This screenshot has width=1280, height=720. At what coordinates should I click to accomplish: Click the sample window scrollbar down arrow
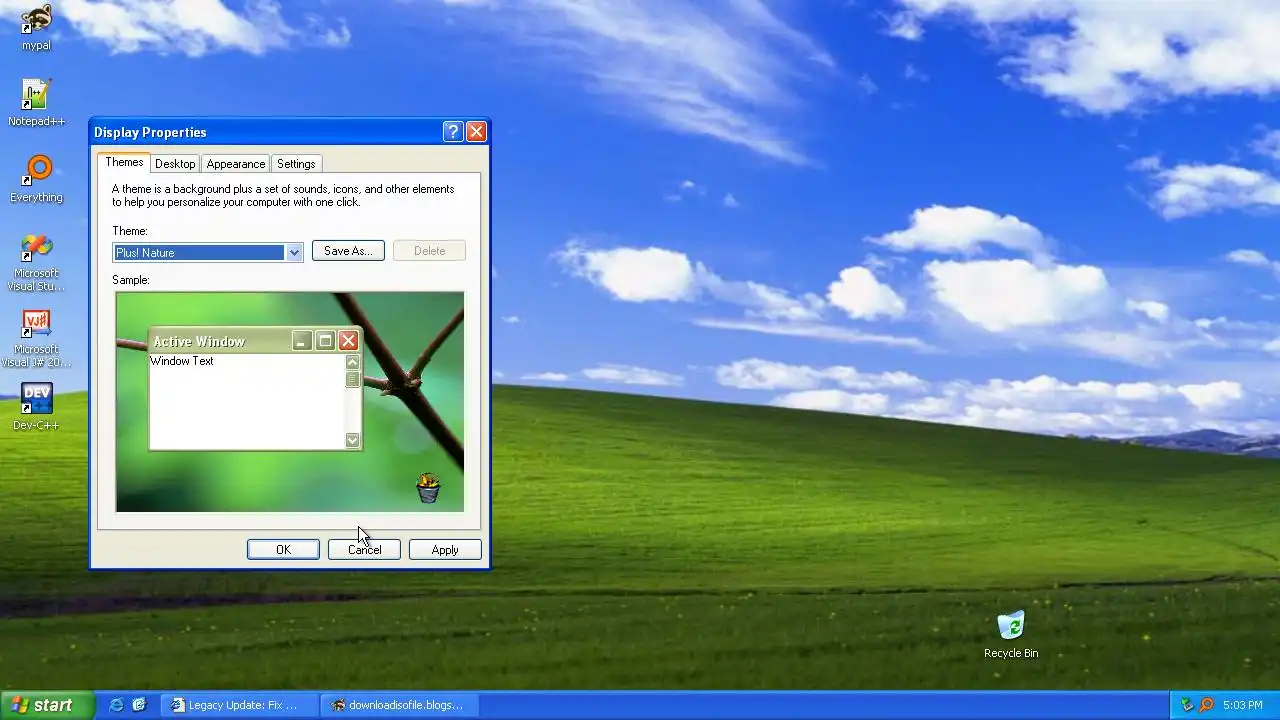click(x=352, y=440)
